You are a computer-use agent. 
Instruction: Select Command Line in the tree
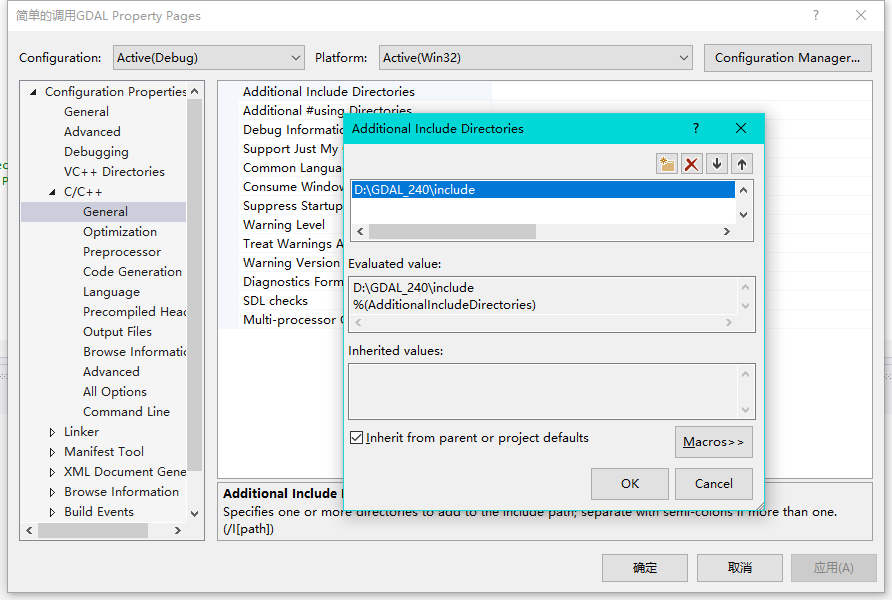[126, 411]
